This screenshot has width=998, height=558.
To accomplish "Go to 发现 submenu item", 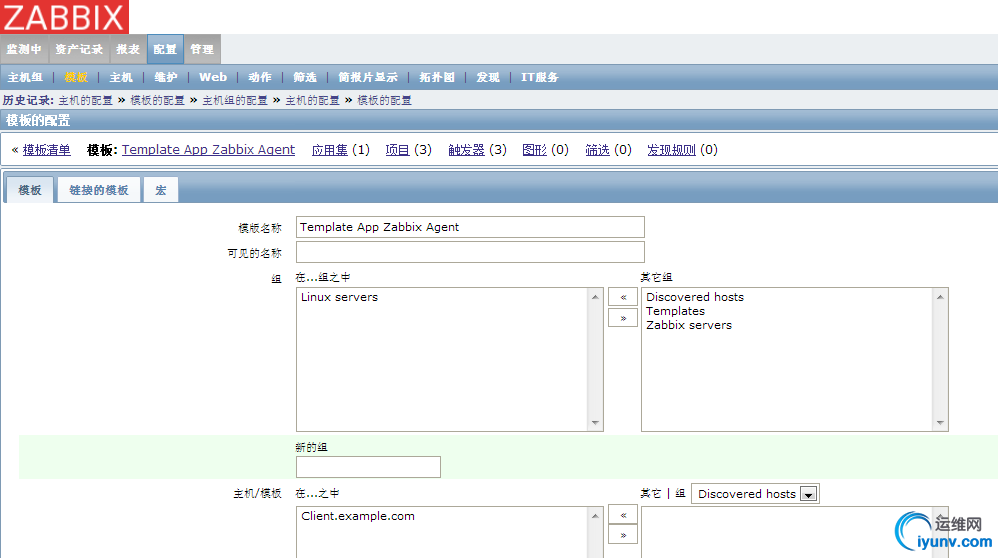I will click(488, 77).
